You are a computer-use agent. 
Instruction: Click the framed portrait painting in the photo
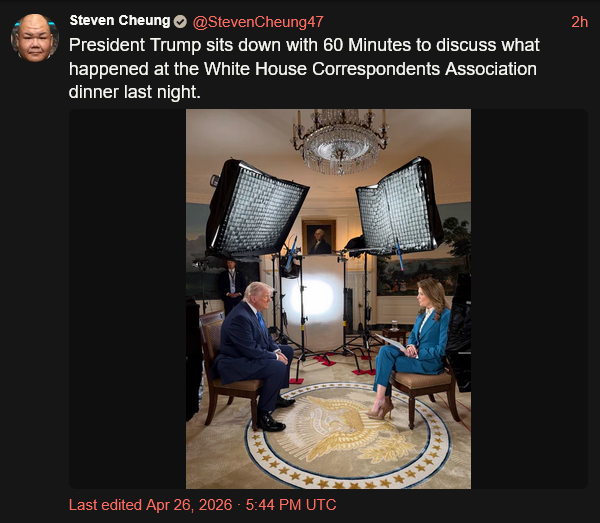click(319, 237)
